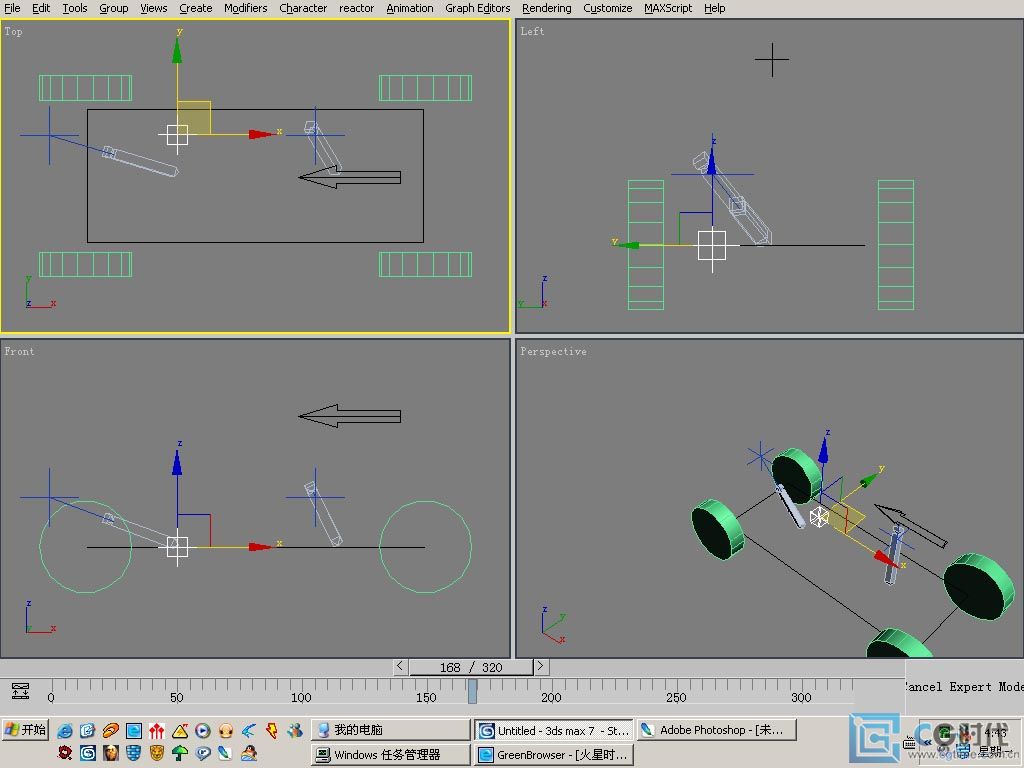Open the Character menu
This screenshot has width=1024, height=768.
[x=303, y=8]
